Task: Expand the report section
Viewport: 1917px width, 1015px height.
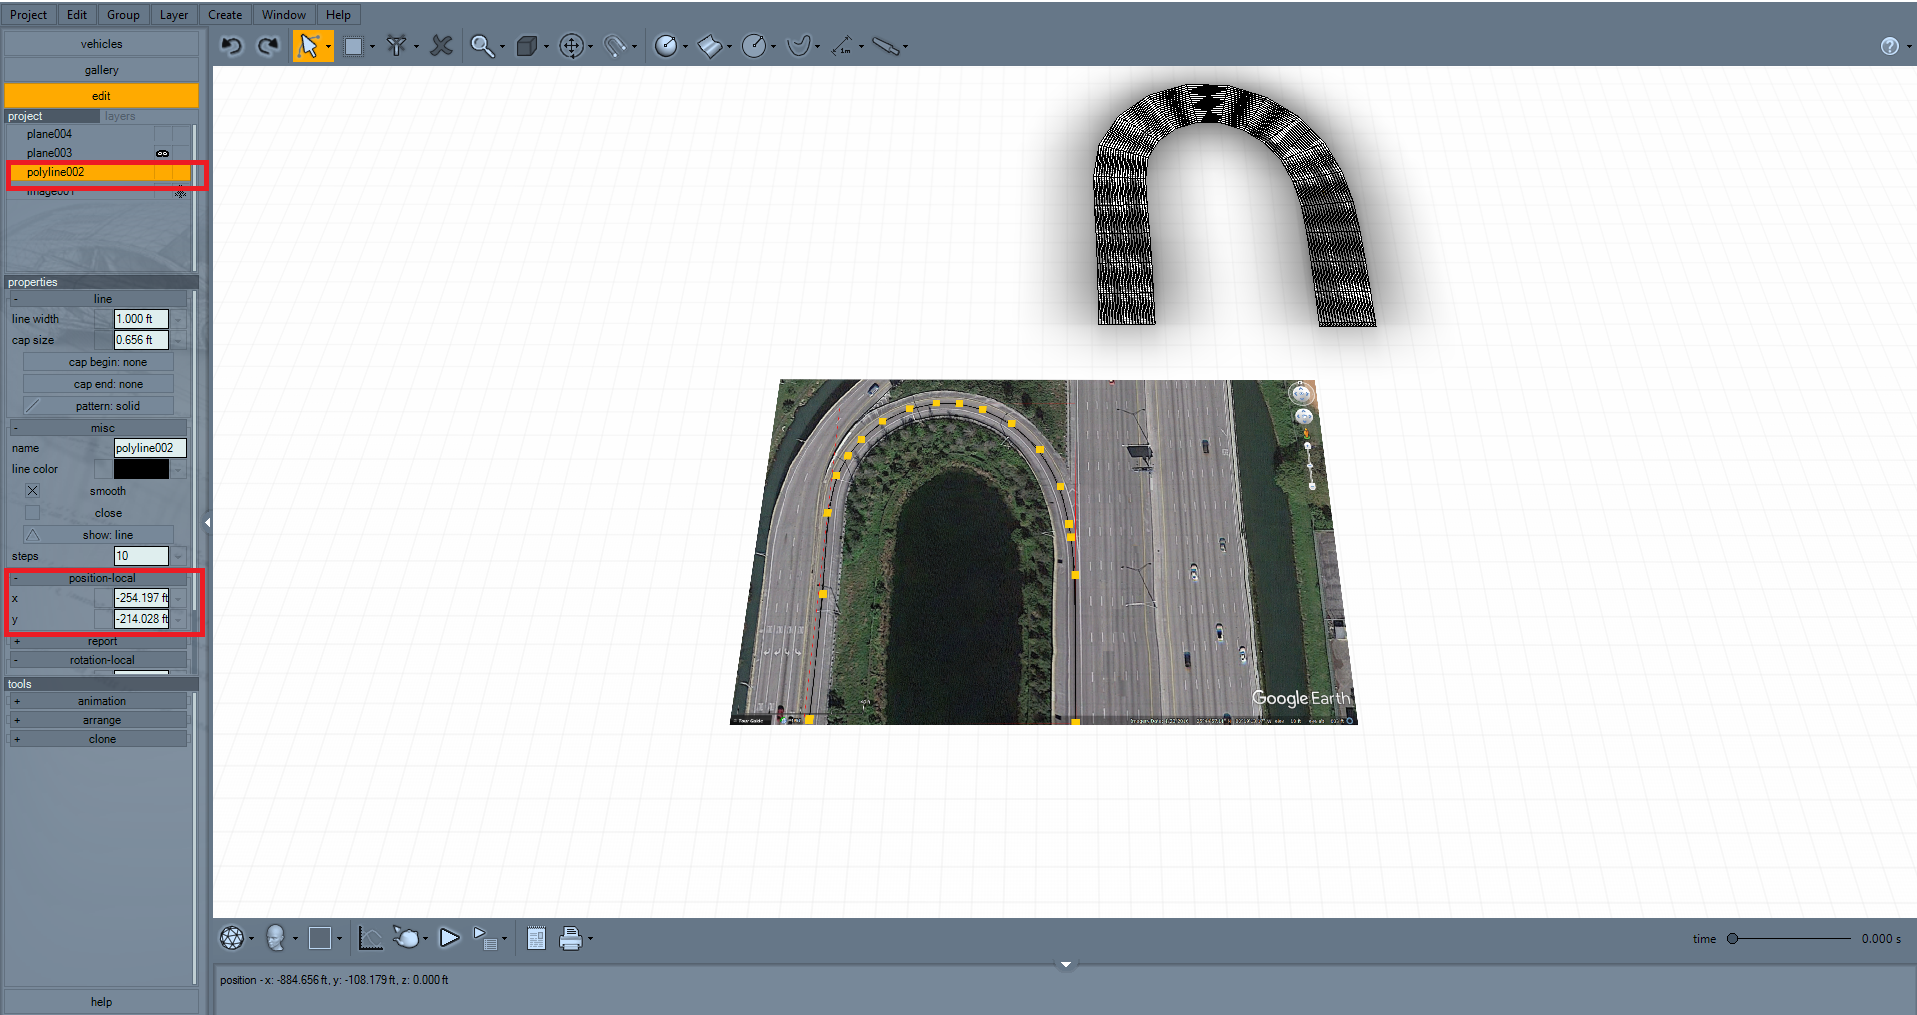Action: click(x=16, y=641)
